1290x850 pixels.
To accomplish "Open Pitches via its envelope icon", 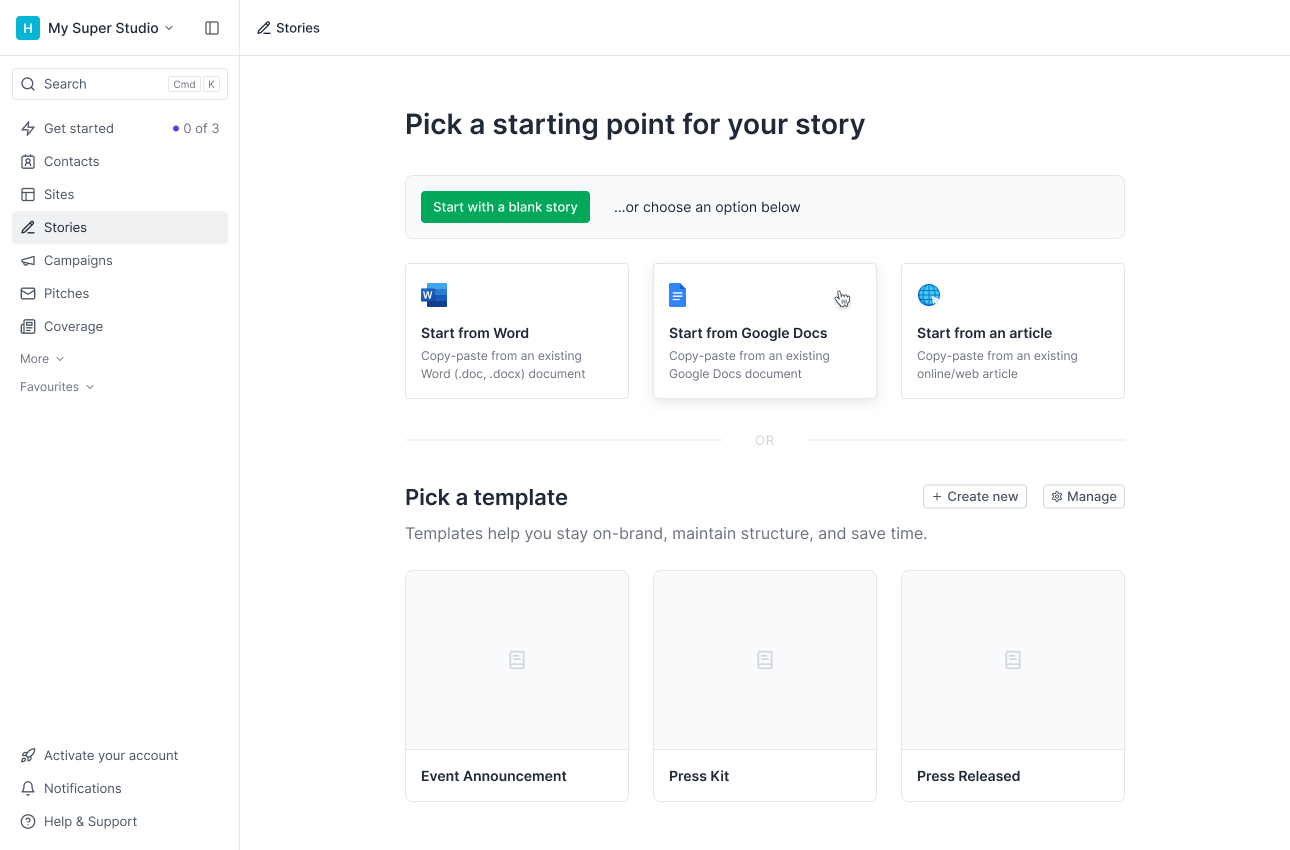I will click(28, 293).
